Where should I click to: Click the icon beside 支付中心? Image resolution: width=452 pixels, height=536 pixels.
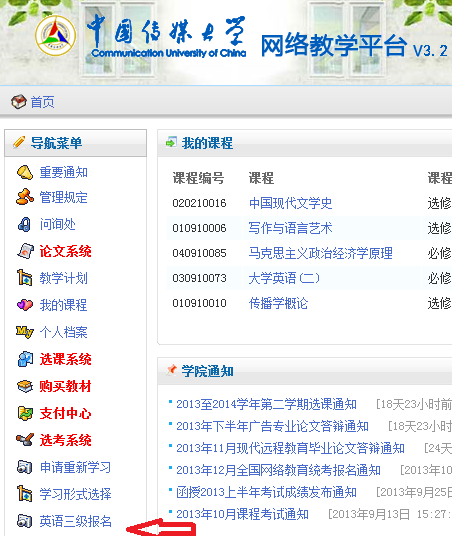click(x=25, y=413)
